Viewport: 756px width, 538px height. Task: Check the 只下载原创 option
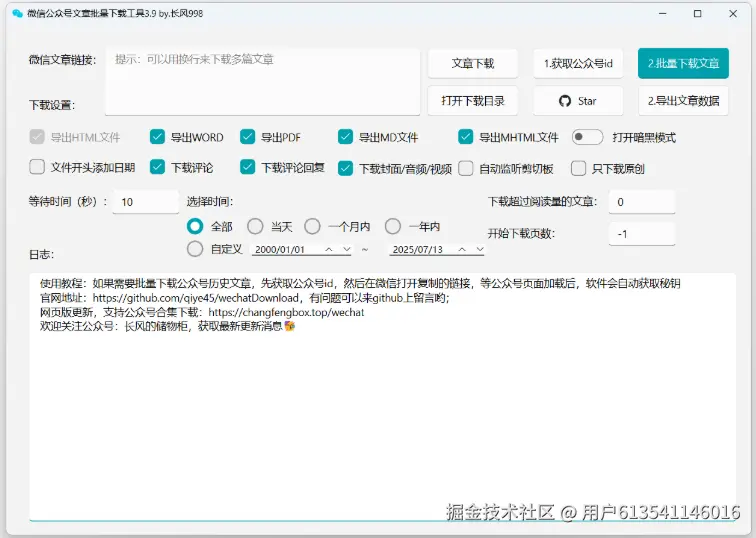[578, 168]
